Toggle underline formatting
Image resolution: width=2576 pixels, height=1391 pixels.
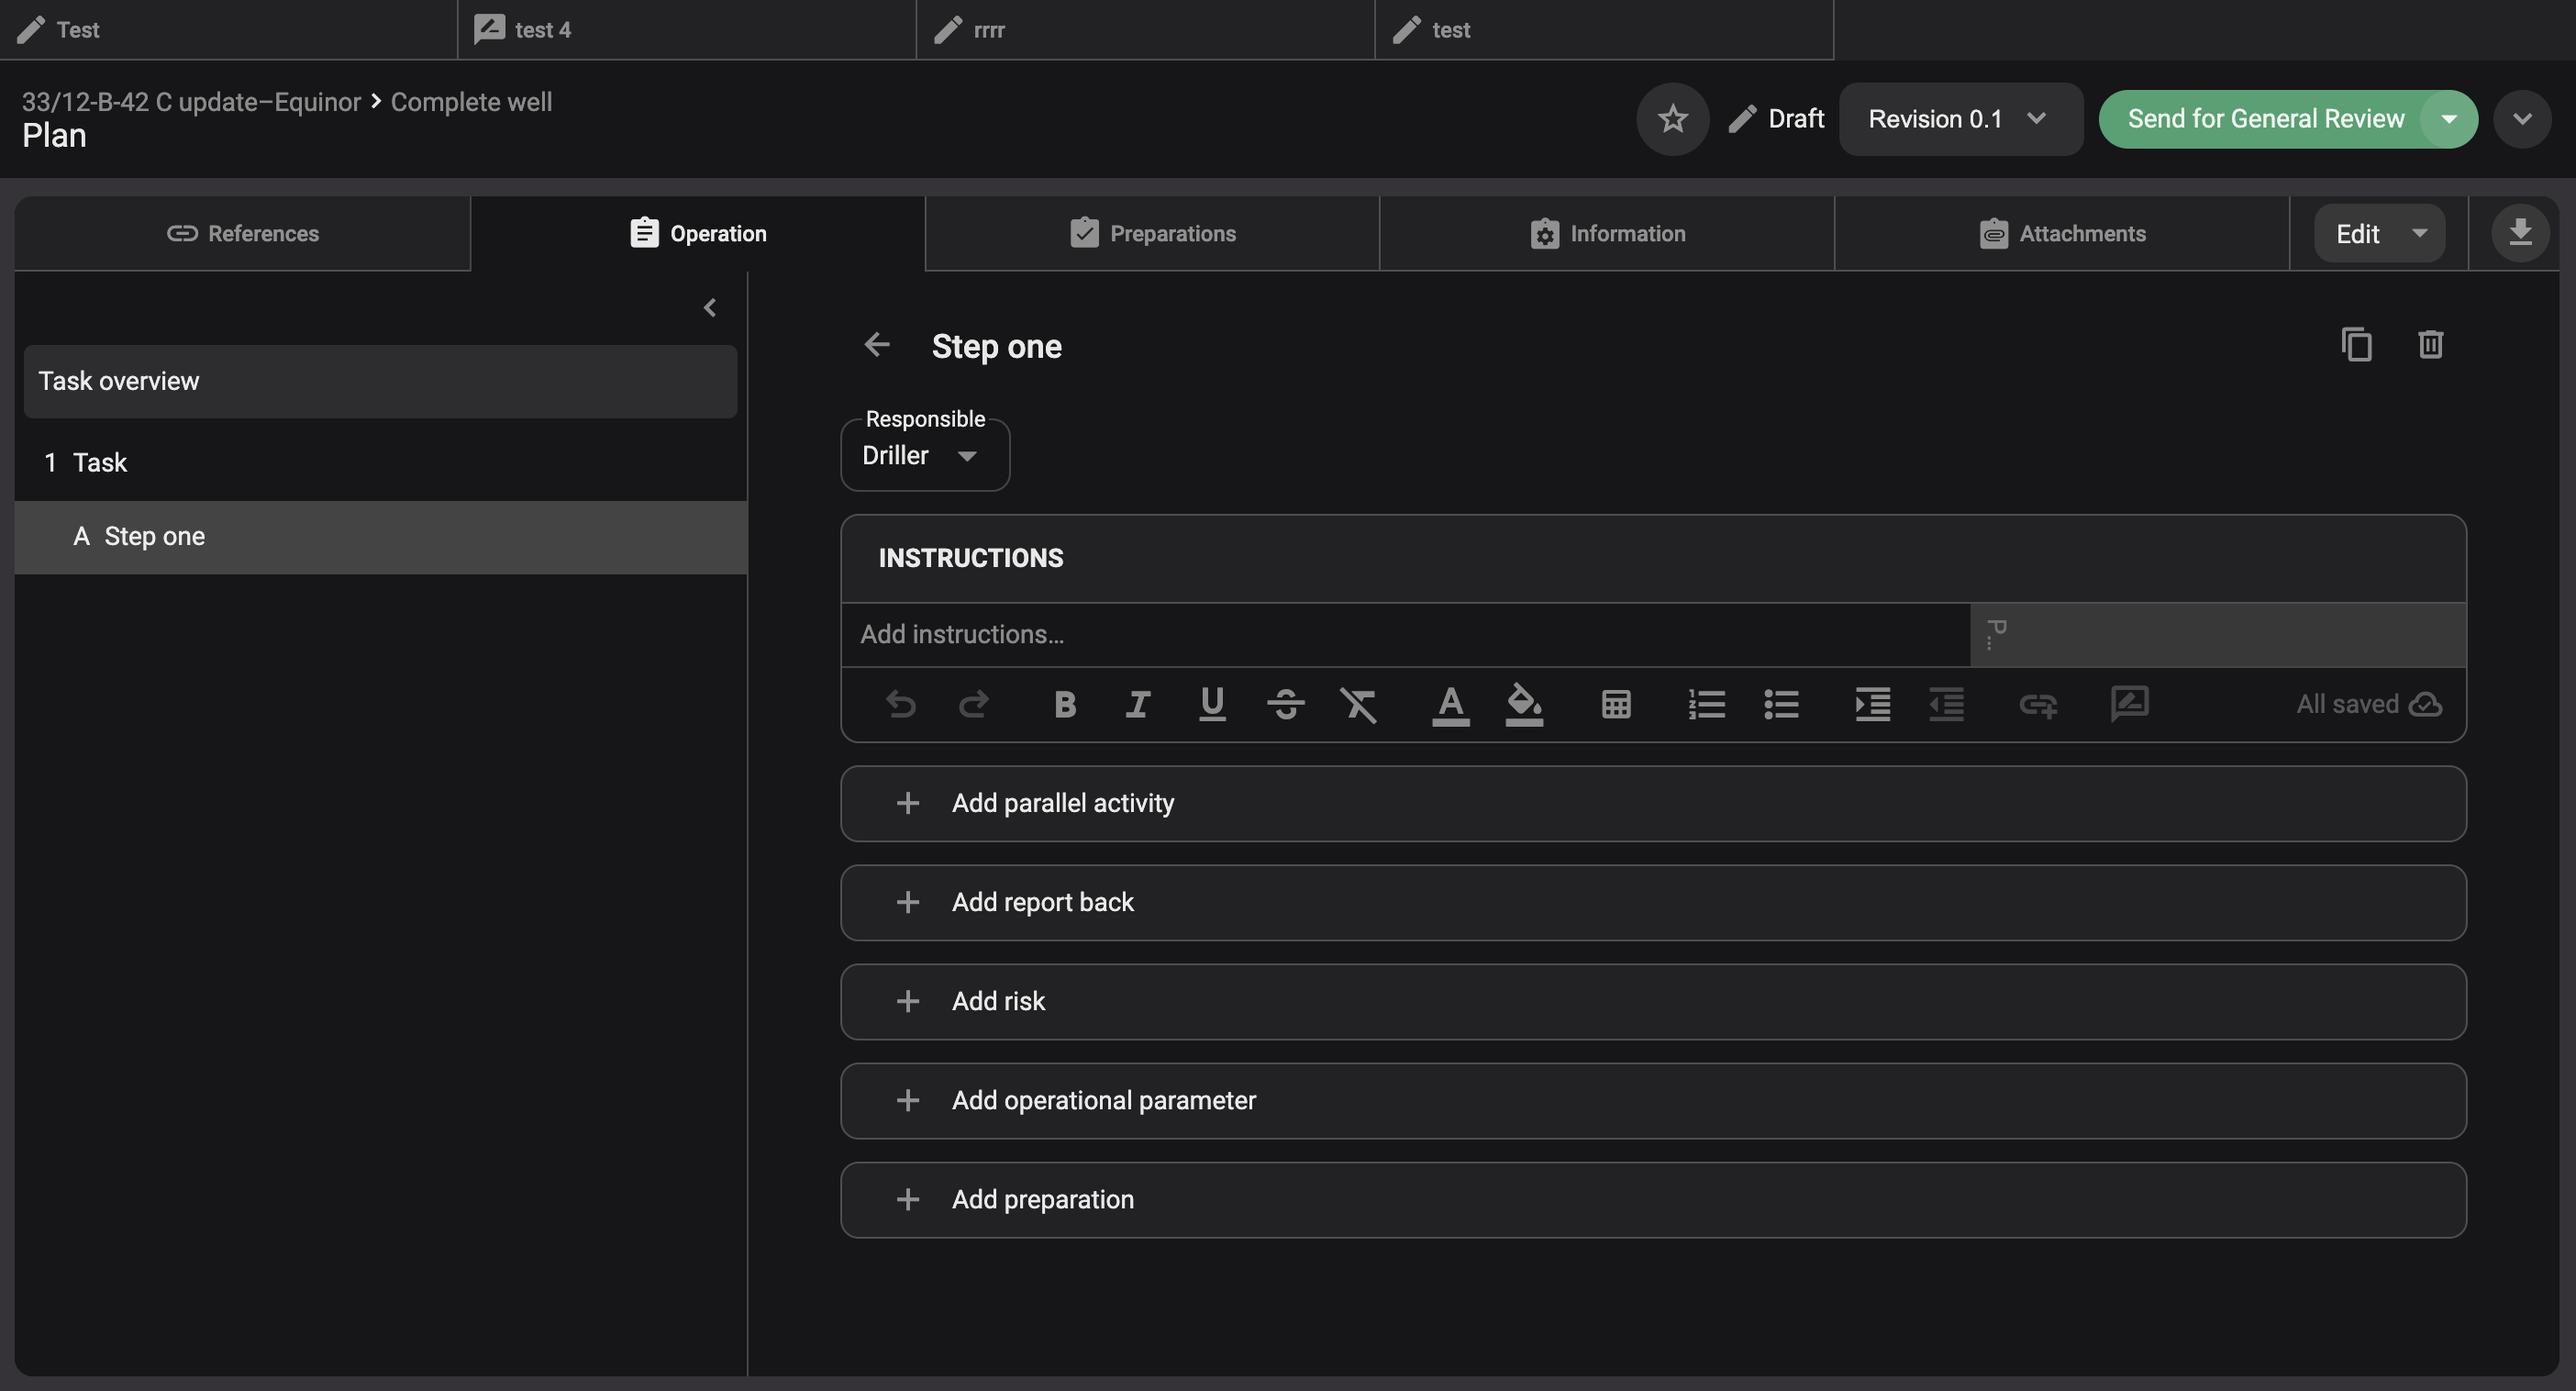tap(1211, 704)
